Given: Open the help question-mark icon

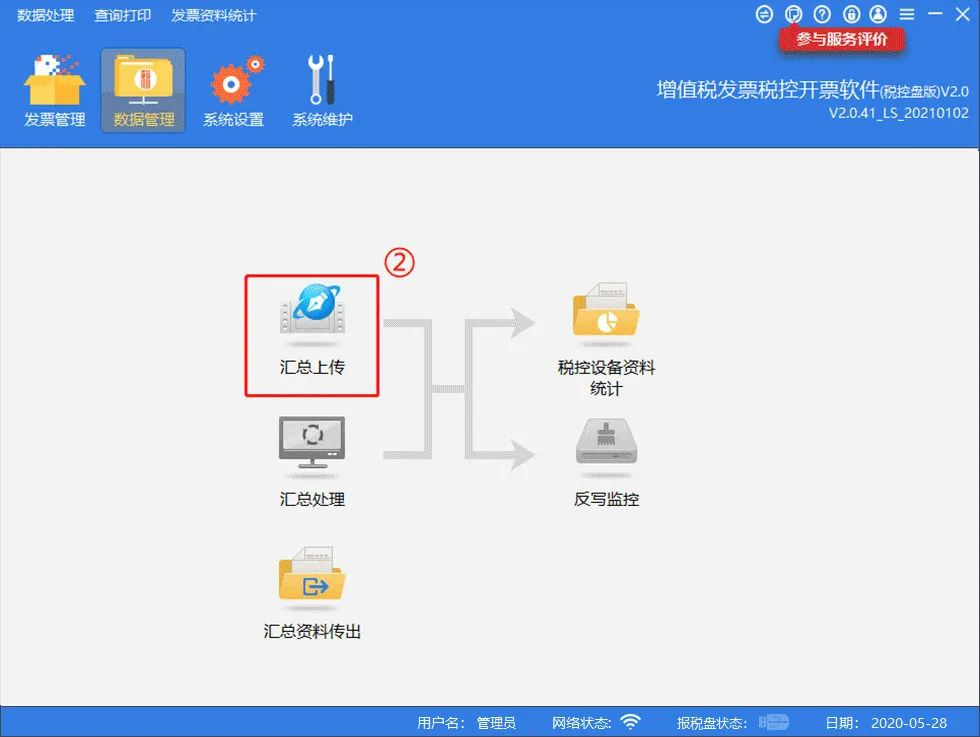Looking at the screenshot, I should pos(822,14).
